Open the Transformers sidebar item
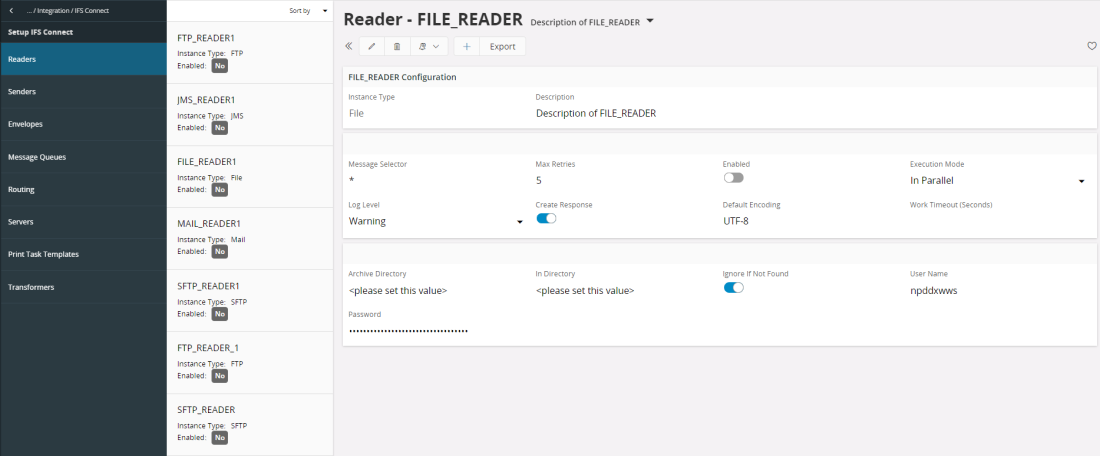This screenshot has height=456, width=1100. click(x=83, y=287)
